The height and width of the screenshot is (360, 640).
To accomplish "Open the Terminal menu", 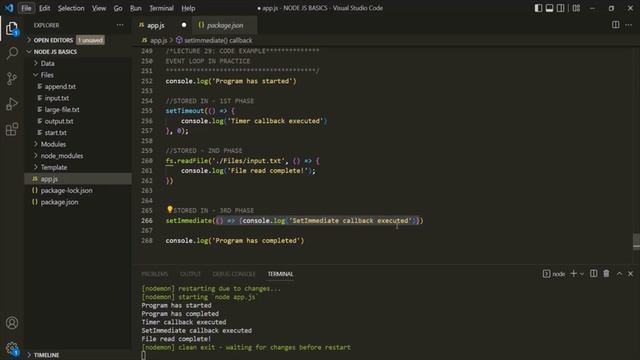I will pyautogui.click(x=161, y=8).
